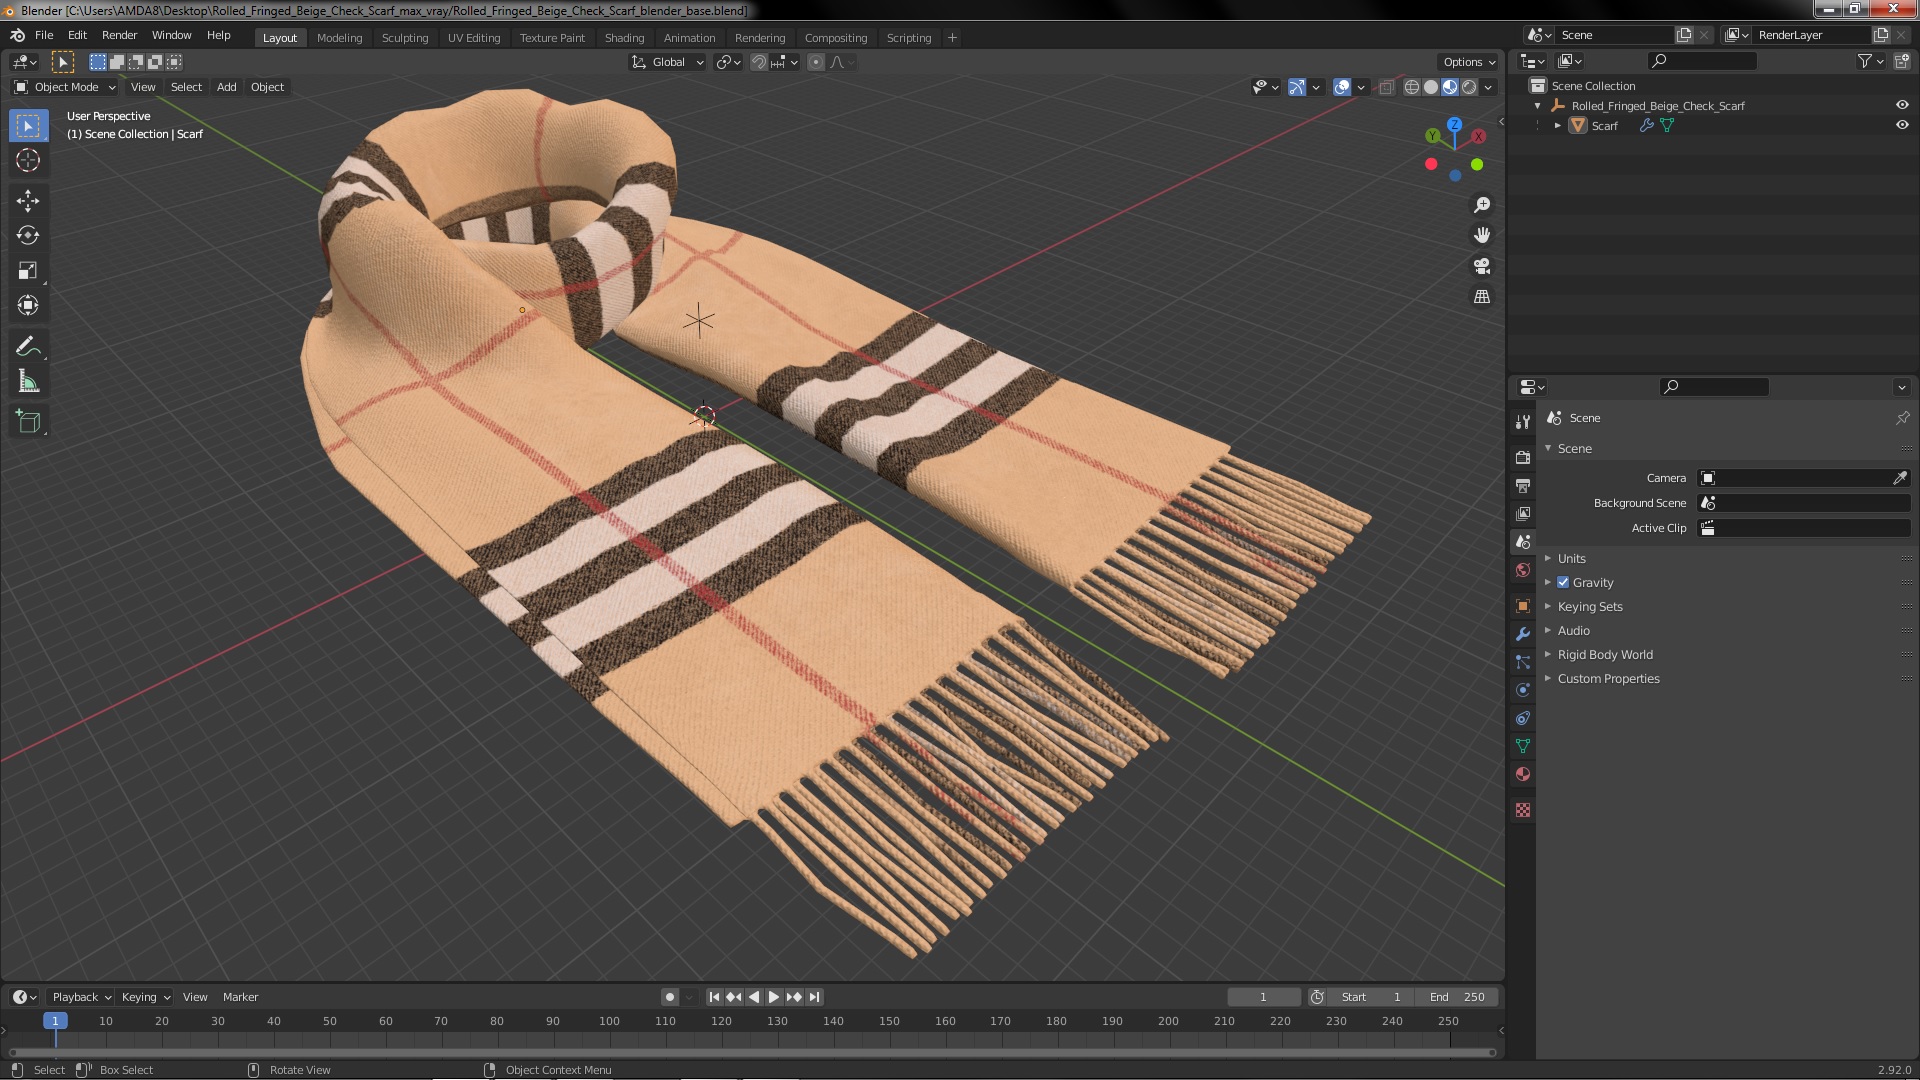1920x1080 pixels.
Task: Open the Object Mode dropdown
Action: 66,87
